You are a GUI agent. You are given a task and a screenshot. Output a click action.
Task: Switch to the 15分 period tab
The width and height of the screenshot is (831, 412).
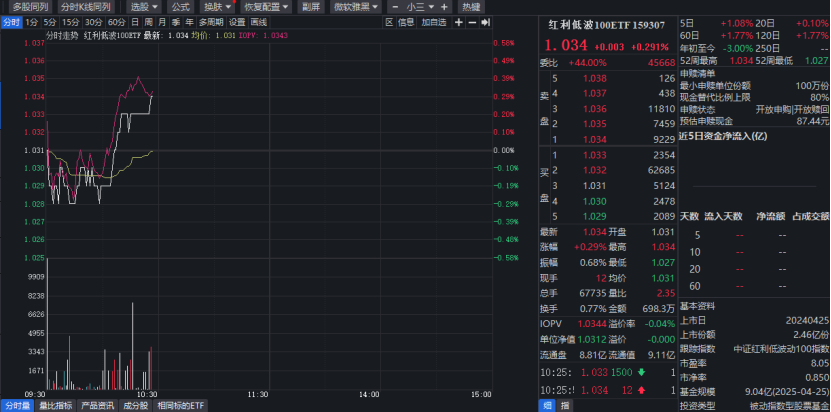click(x=70, y=22)
